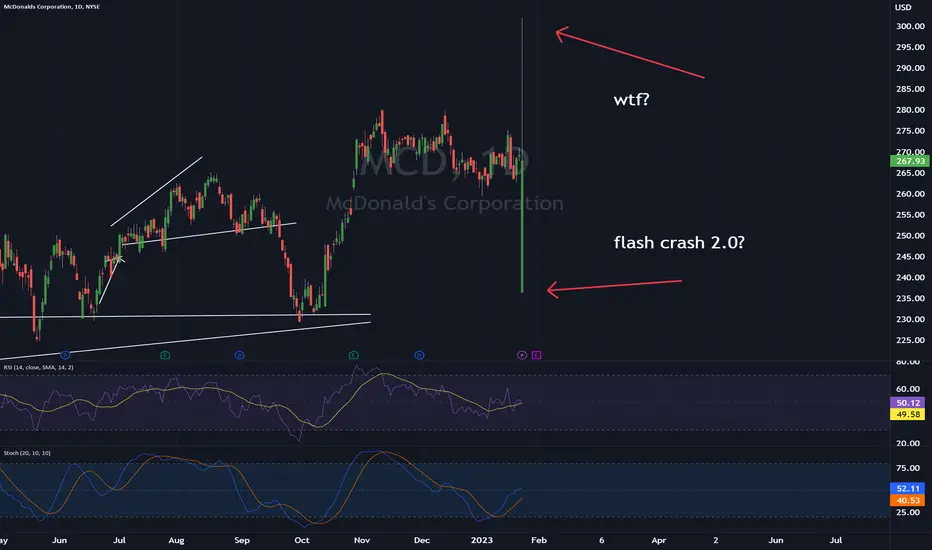This screenshot has width=932, height=550.
Task: Click the 25.00 stochastic scale label
Action: click(x=908, y=513)
